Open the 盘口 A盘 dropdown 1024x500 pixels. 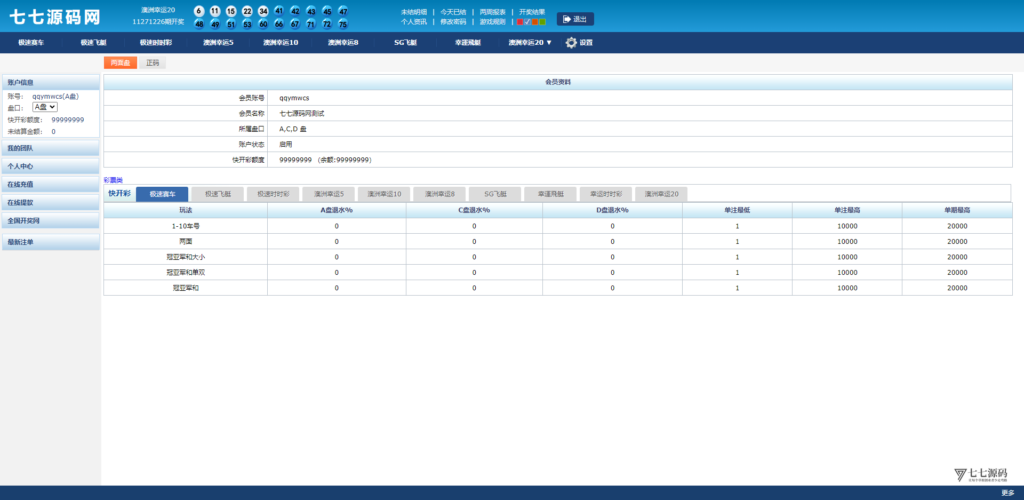pyautogui.click(x=45, y=107)
